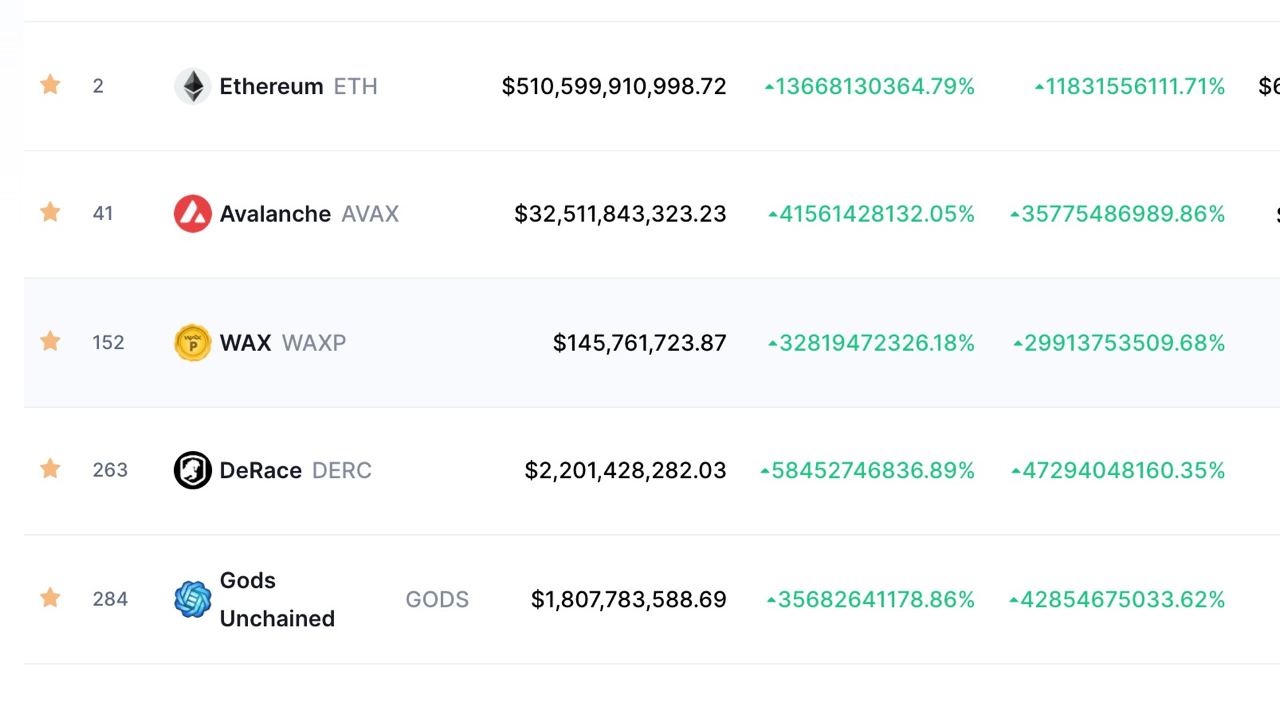Toggle the Gods Unchained star

[50, 598]
